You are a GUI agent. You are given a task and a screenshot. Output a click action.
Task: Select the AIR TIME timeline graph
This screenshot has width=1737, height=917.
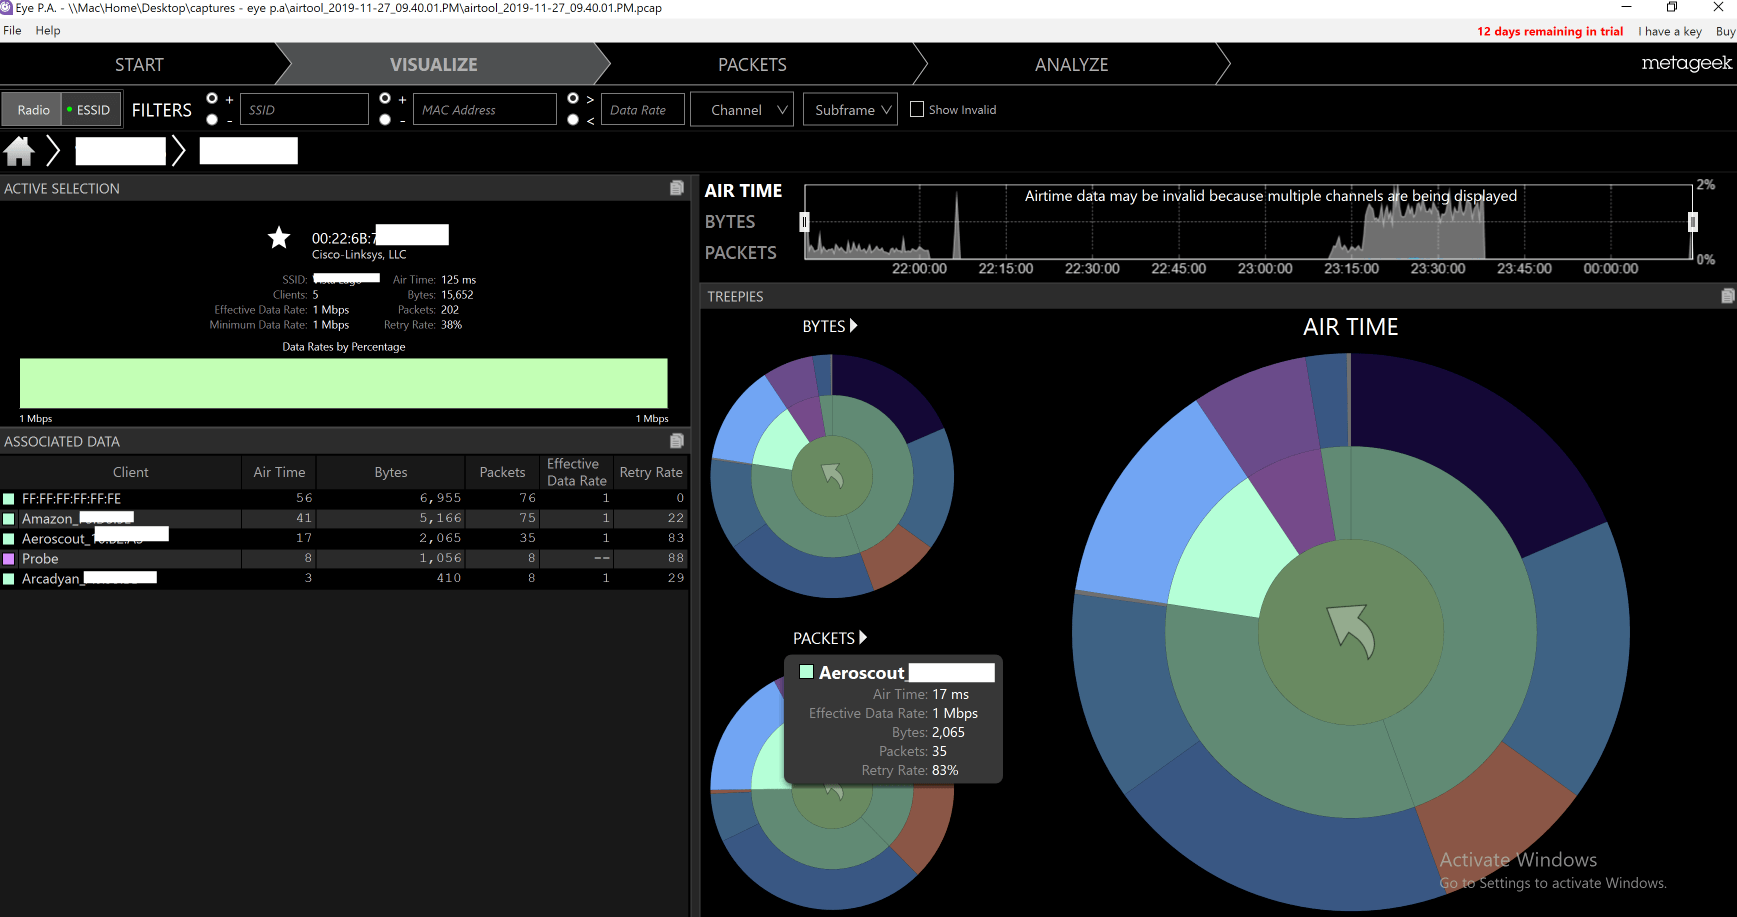coord(743,190)
